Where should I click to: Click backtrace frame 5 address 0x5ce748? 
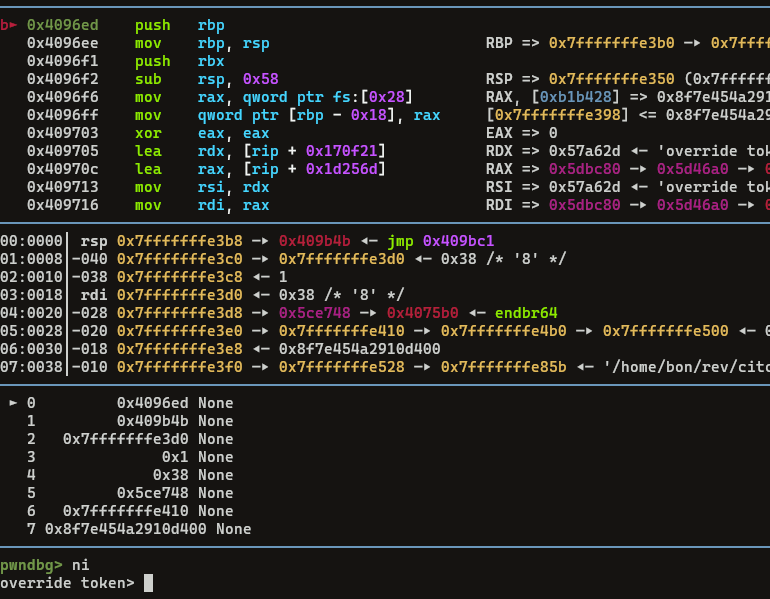coord(153,493)
